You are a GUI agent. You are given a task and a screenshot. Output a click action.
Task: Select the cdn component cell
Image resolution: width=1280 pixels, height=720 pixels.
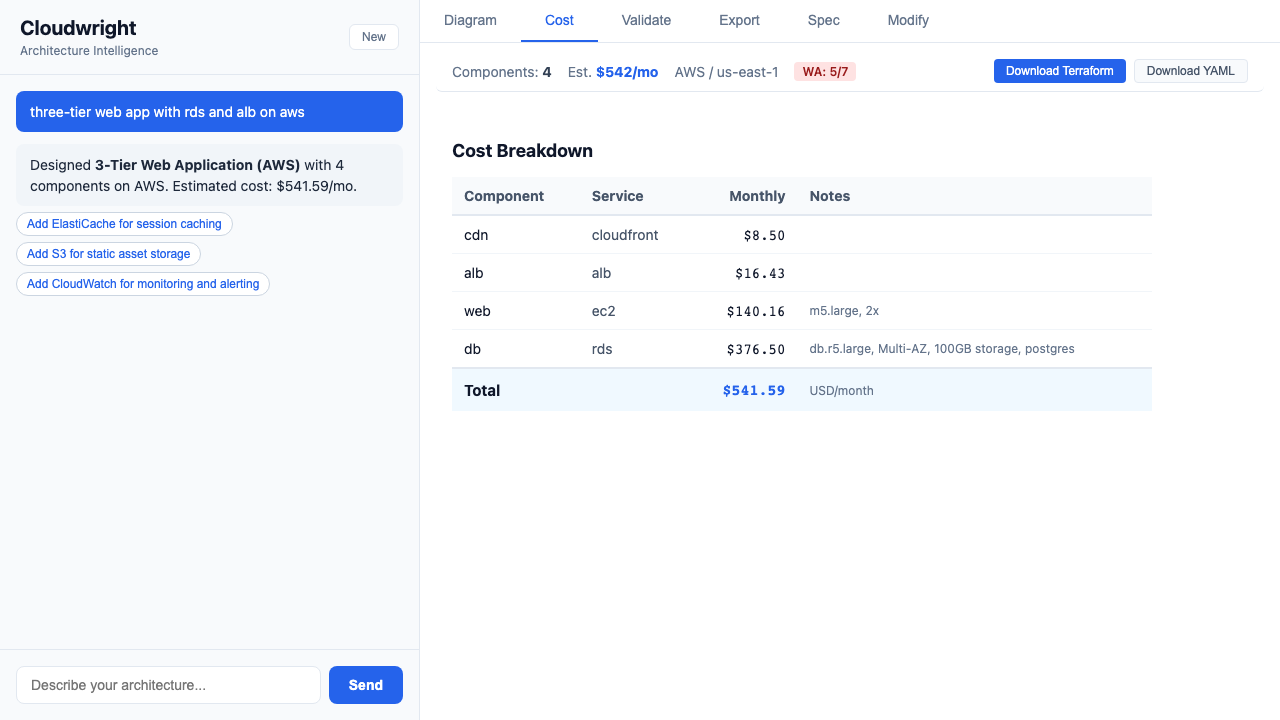[476, 235]
